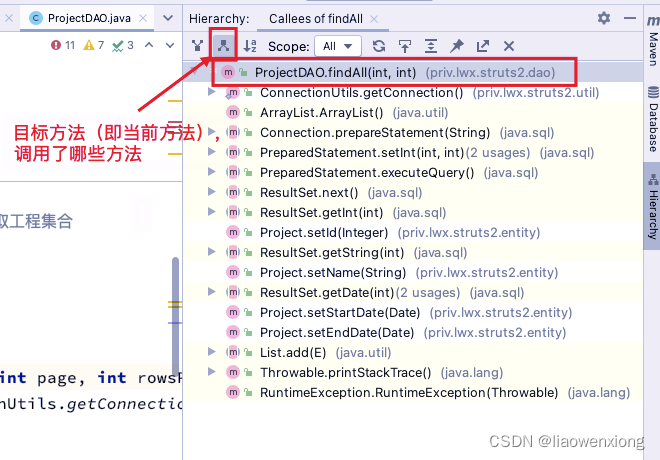Switch to Caller Methods Hierarchy view
Screen dimensions: 660x460
click(197, 46)
